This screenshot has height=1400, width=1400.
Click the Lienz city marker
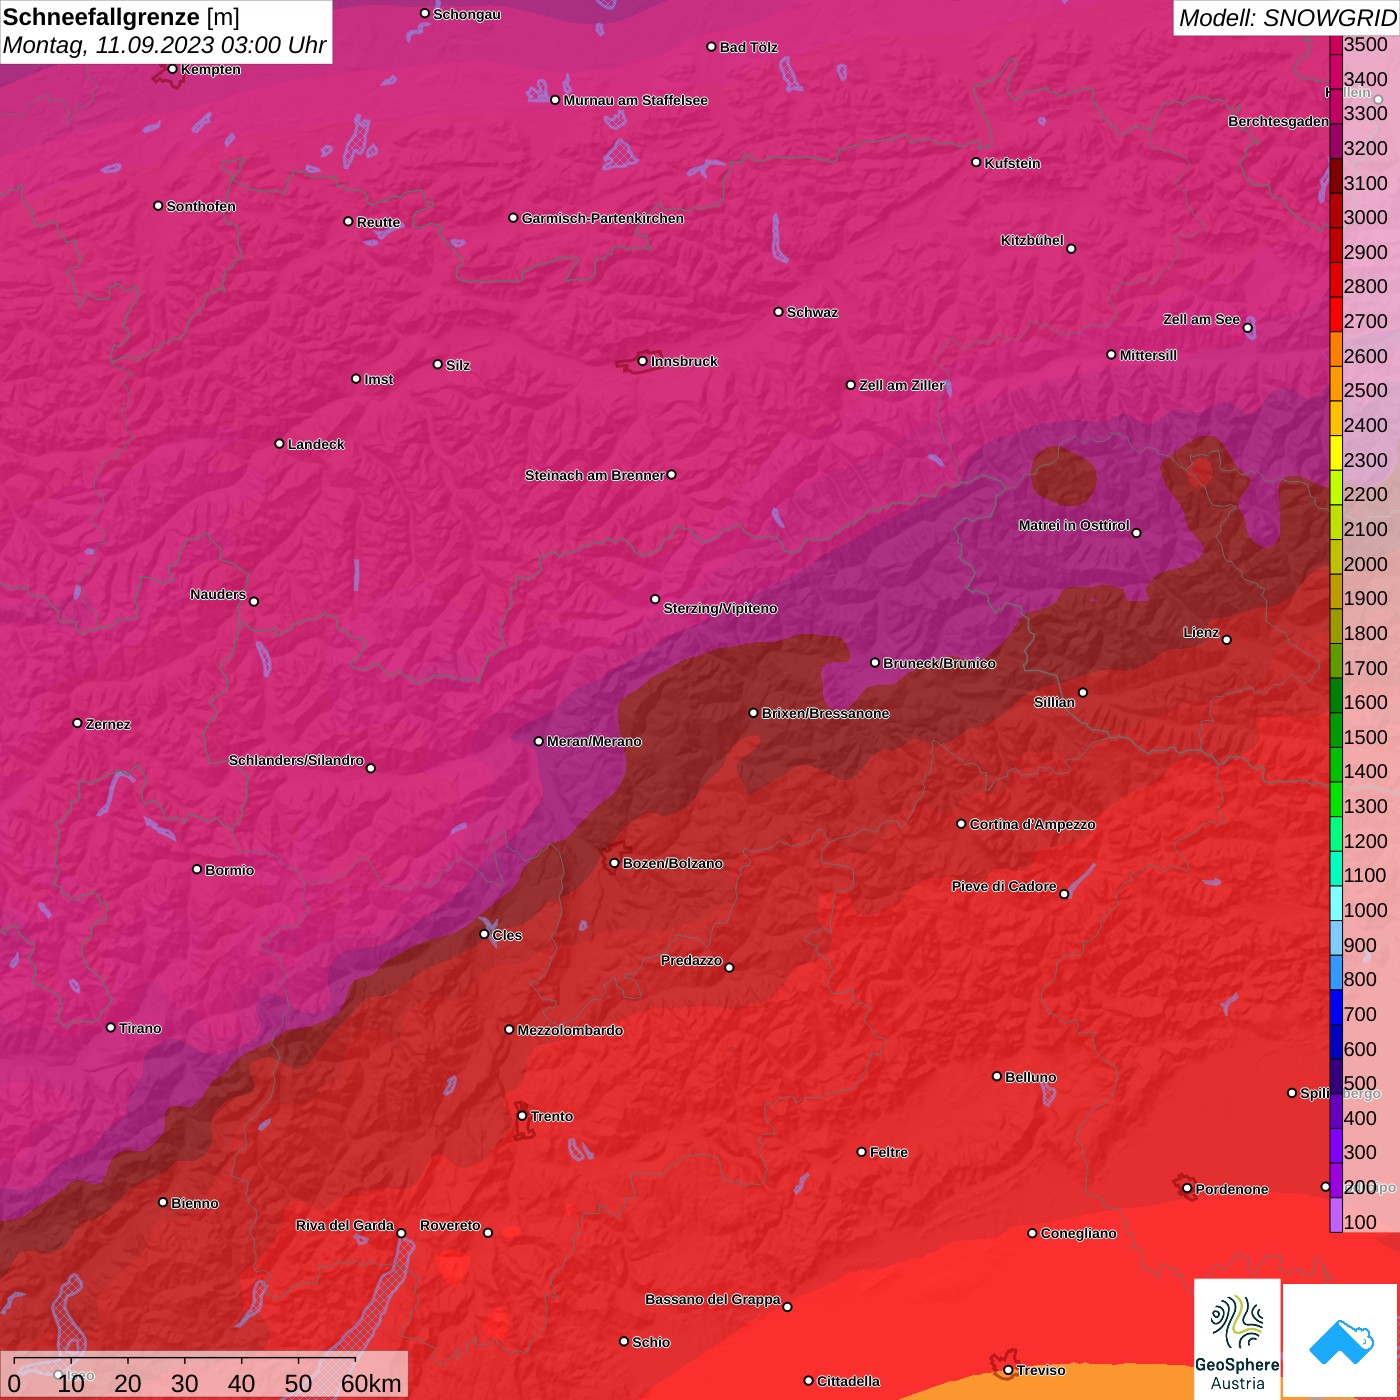pos(1227,640)
